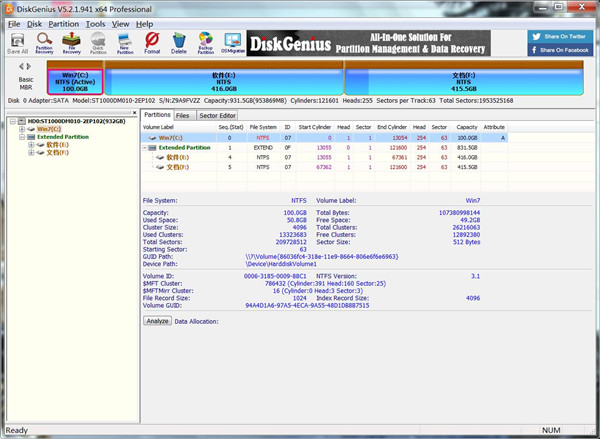Click the 软件(E:) drive icon in tree
The image size is (600, 439).
coord(41,145)
